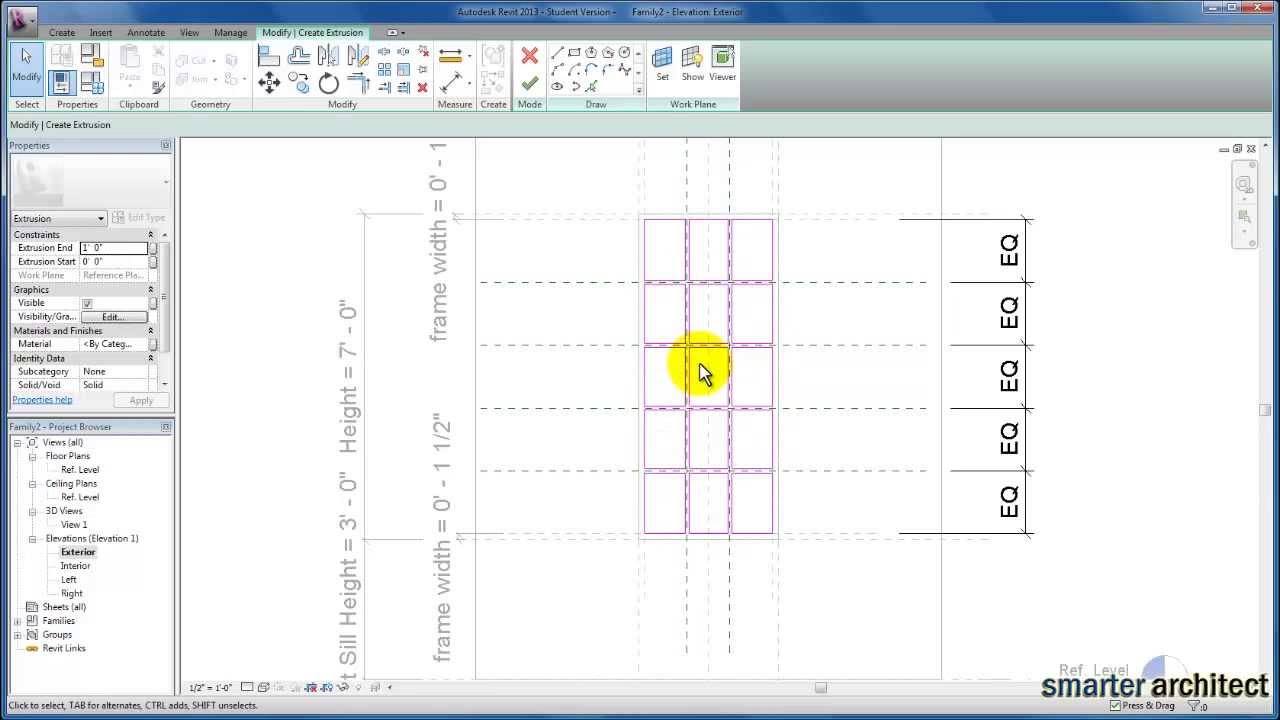Collapse the Identity Data section
The image size is (1280, 720).
pos(151,358)
